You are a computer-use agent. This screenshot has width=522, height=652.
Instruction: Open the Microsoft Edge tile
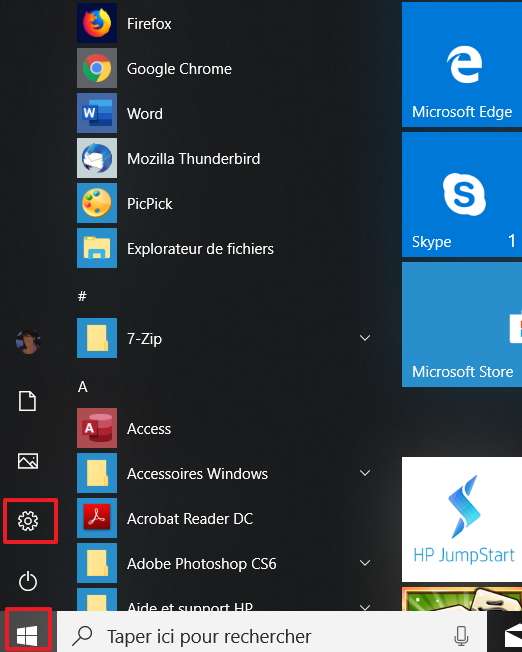coord(462,64)
